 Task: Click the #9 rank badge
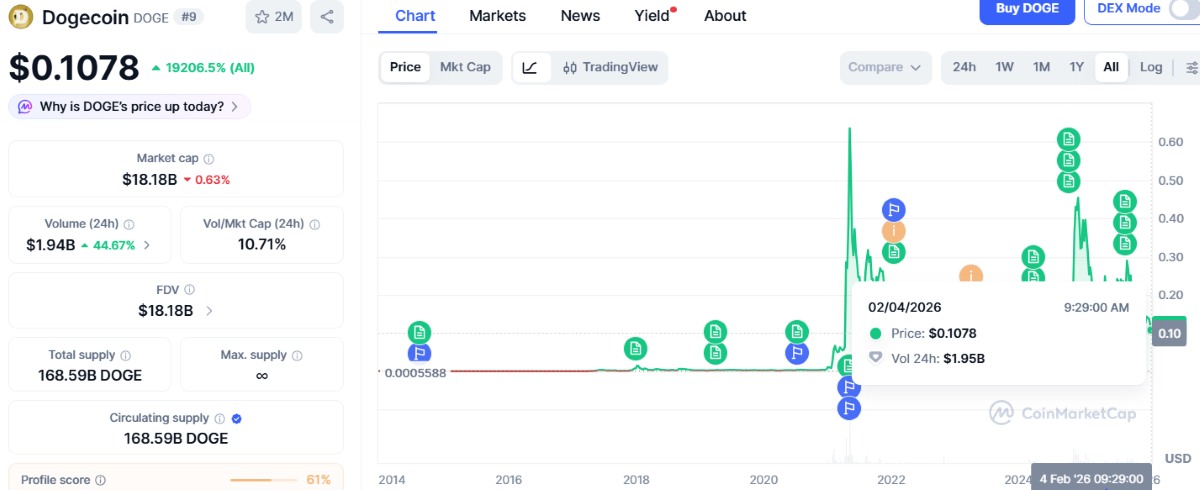[x=187, y=17]
